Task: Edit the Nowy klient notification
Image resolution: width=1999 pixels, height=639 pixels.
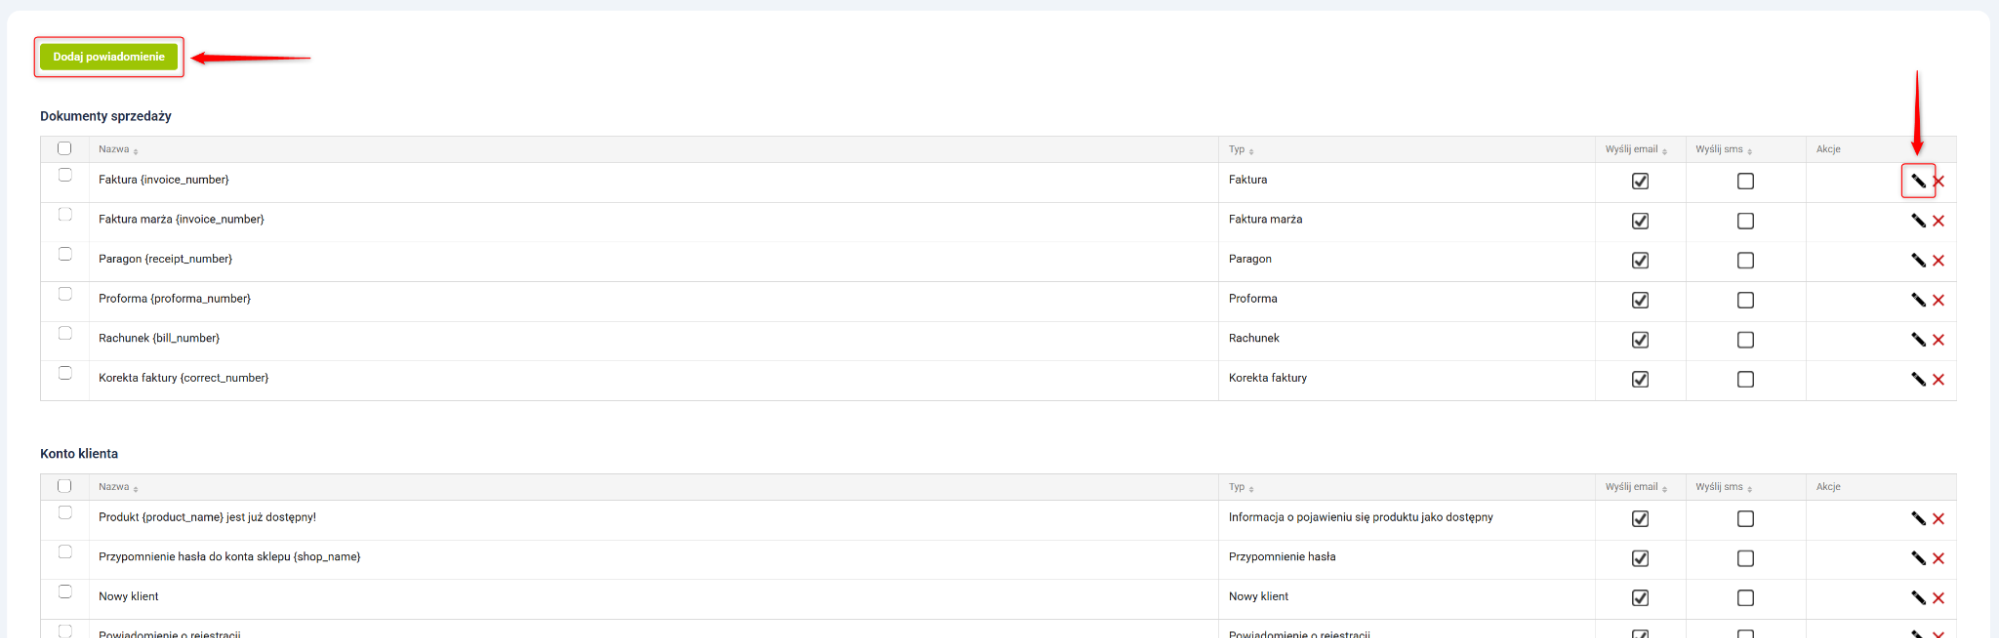Action: [x=1917, y=598]
